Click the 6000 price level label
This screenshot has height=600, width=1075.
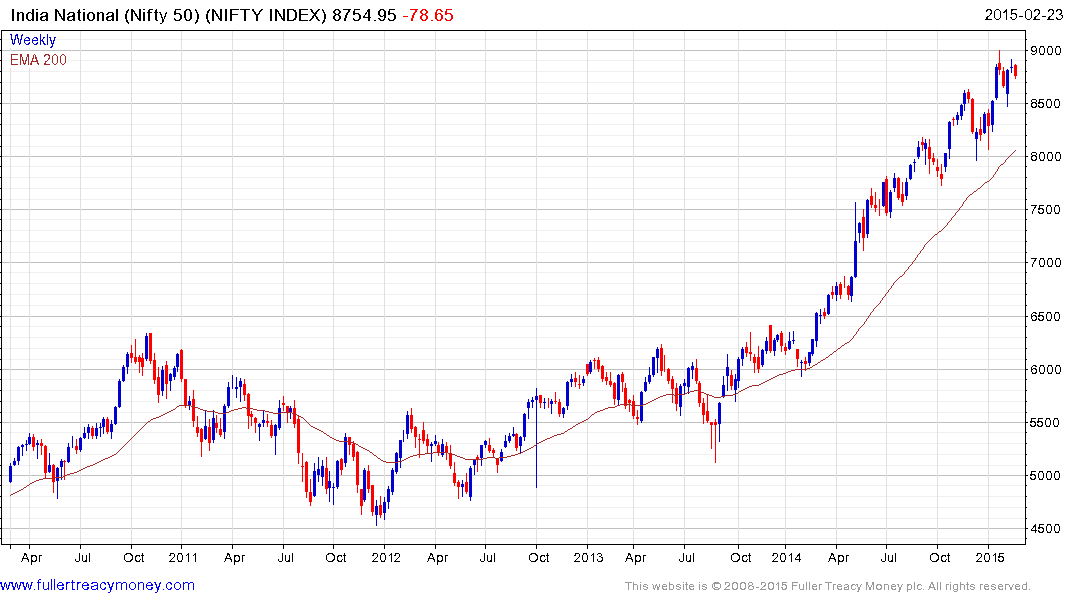(x=1047, y=370)
